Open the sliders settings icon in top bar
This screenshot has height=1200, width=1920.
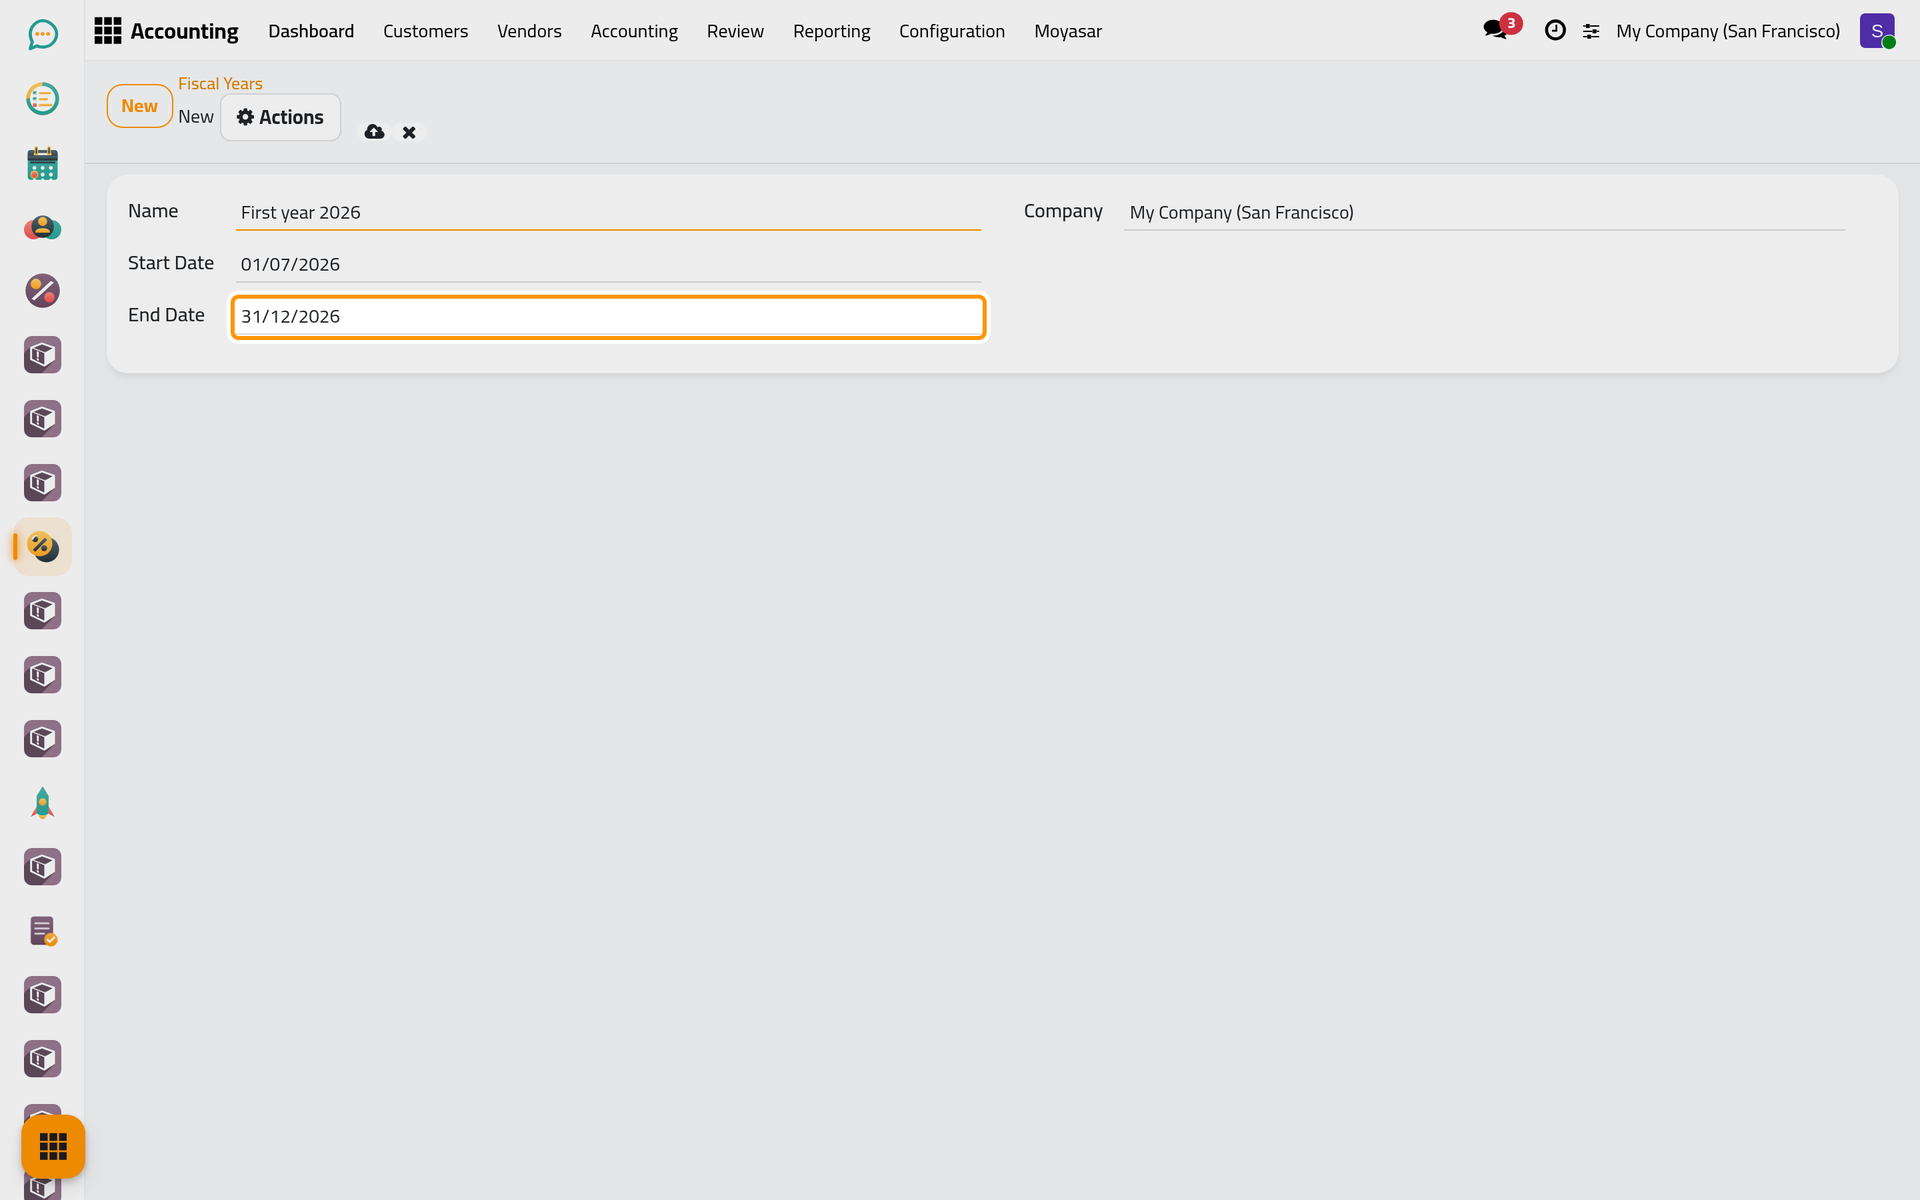tap(1591, 31)
